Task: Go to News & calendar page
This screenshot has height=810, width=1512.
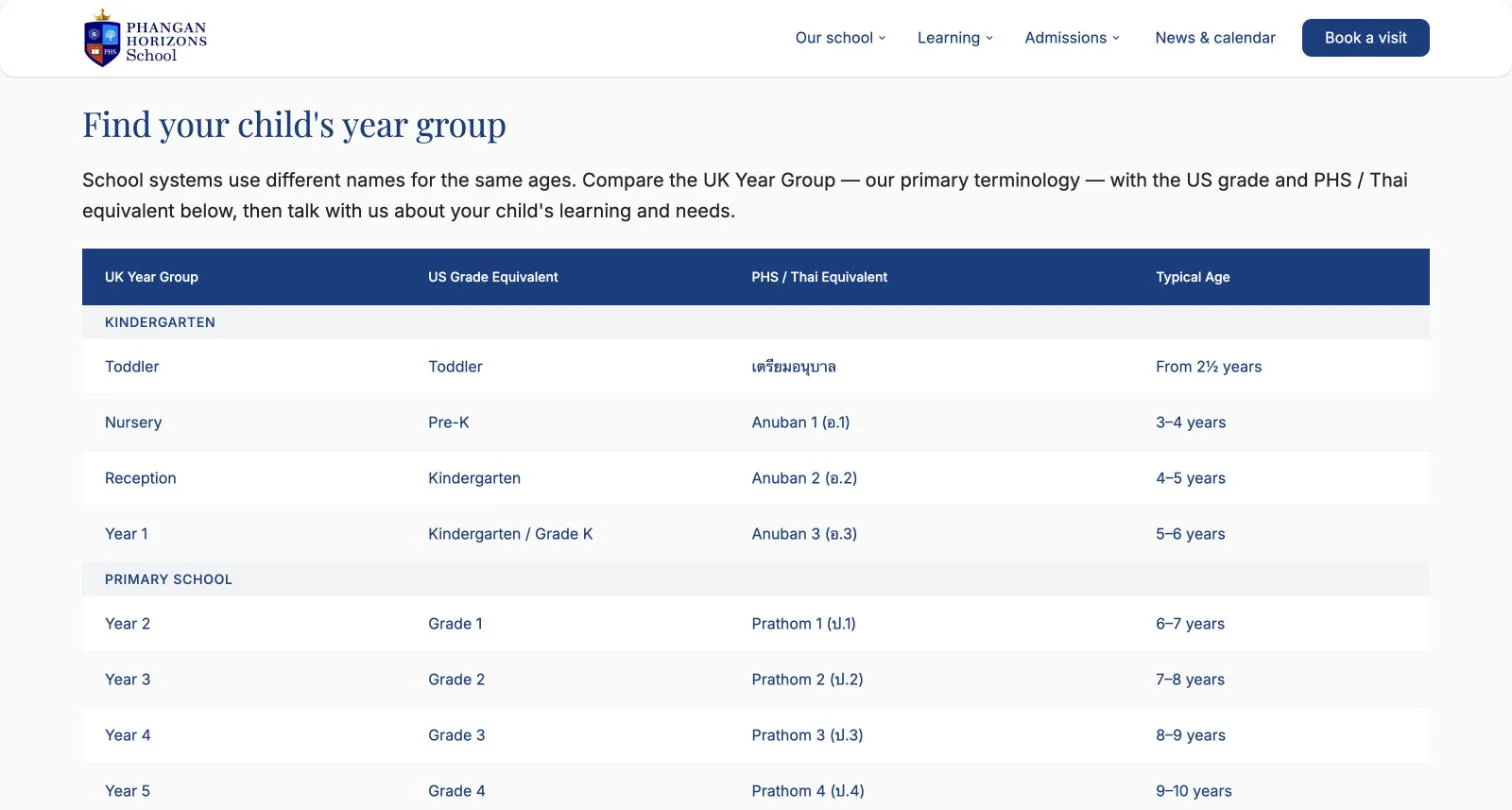Action: tap(1215, 38)
